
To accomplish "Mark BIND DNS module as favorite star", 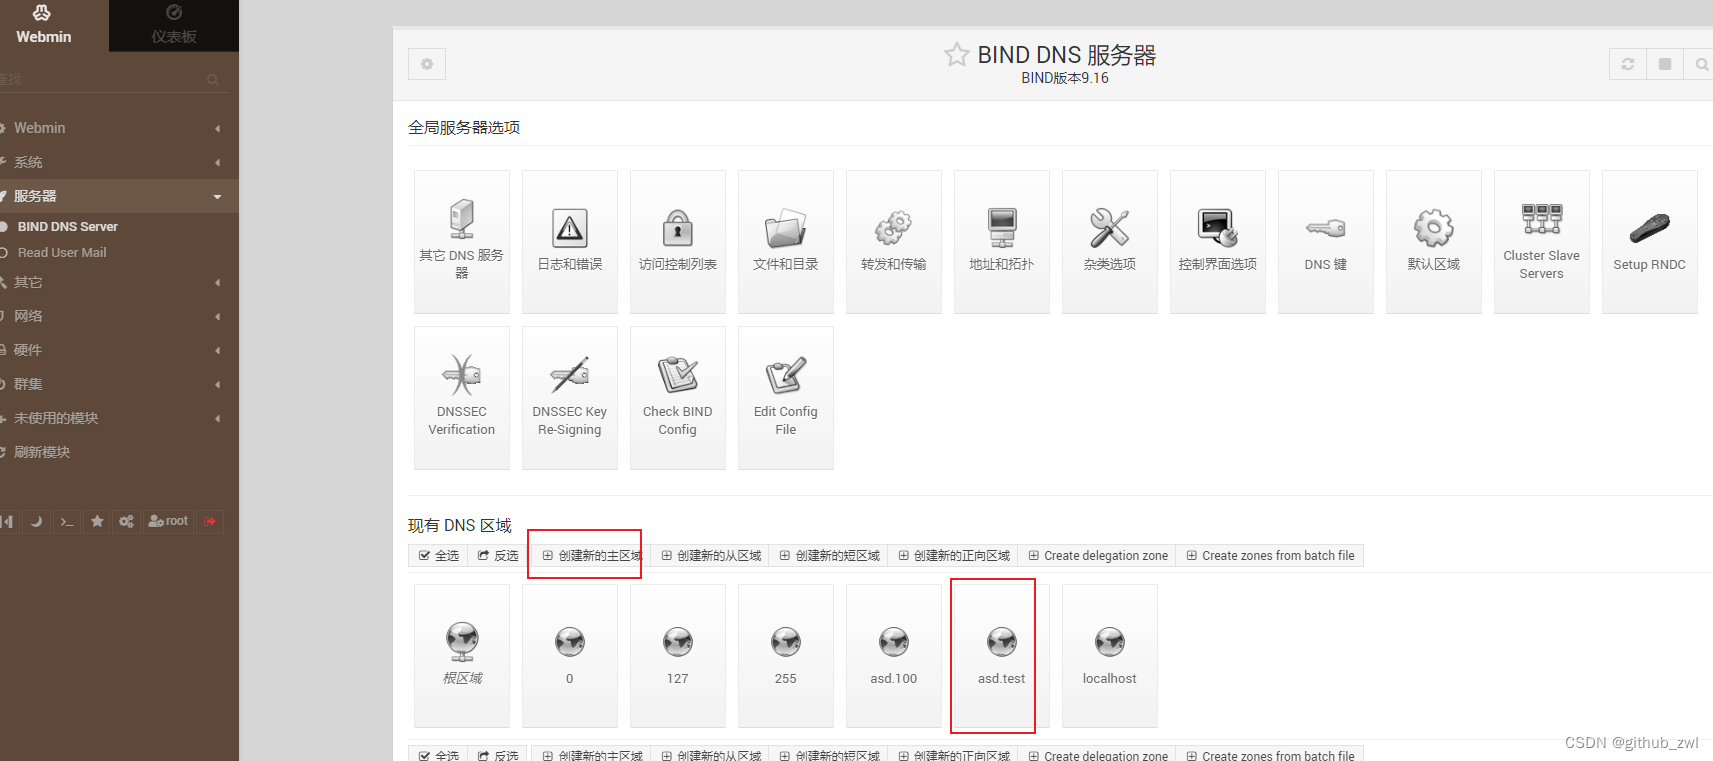I will [956, 55].
